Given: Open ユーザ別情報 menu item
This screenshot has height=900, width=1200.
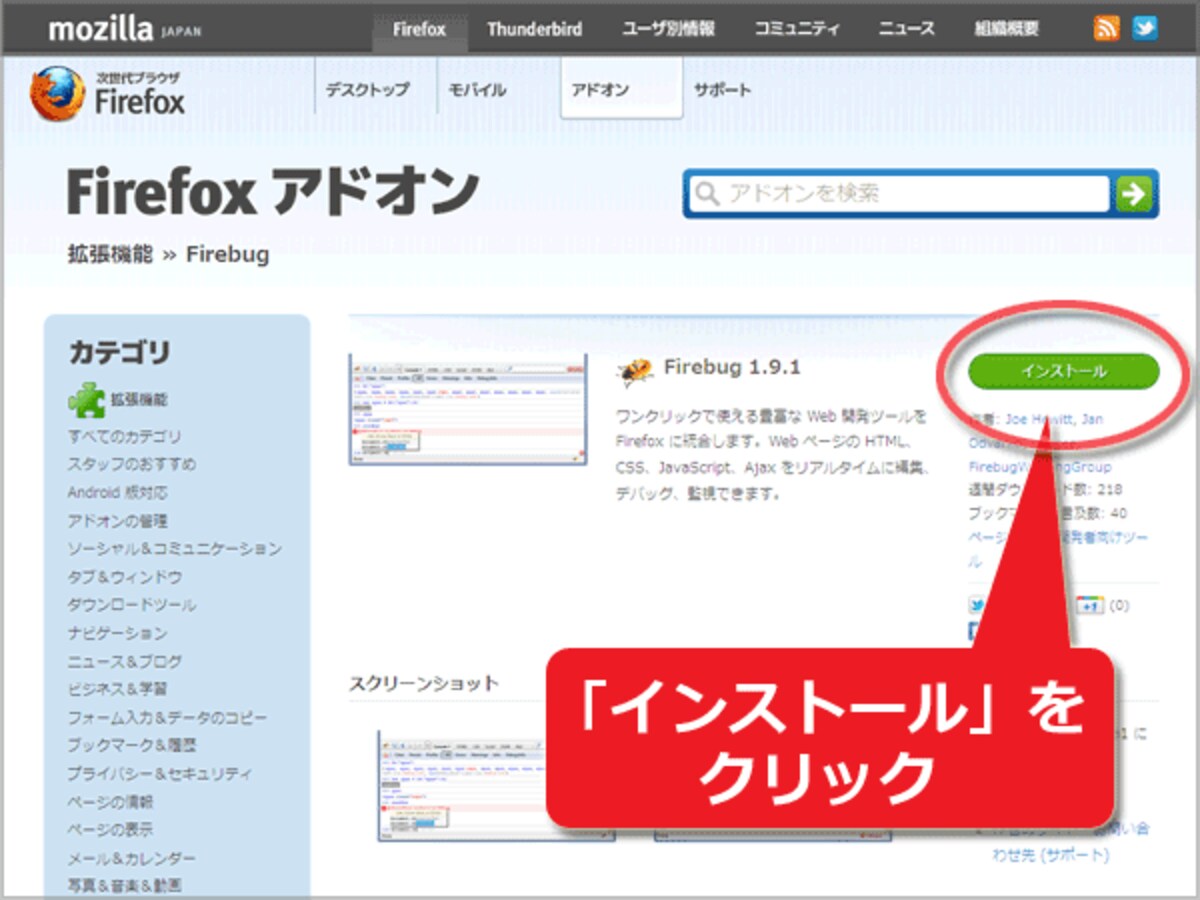Looking at the screenshot, I should click(x=668, y=29).
